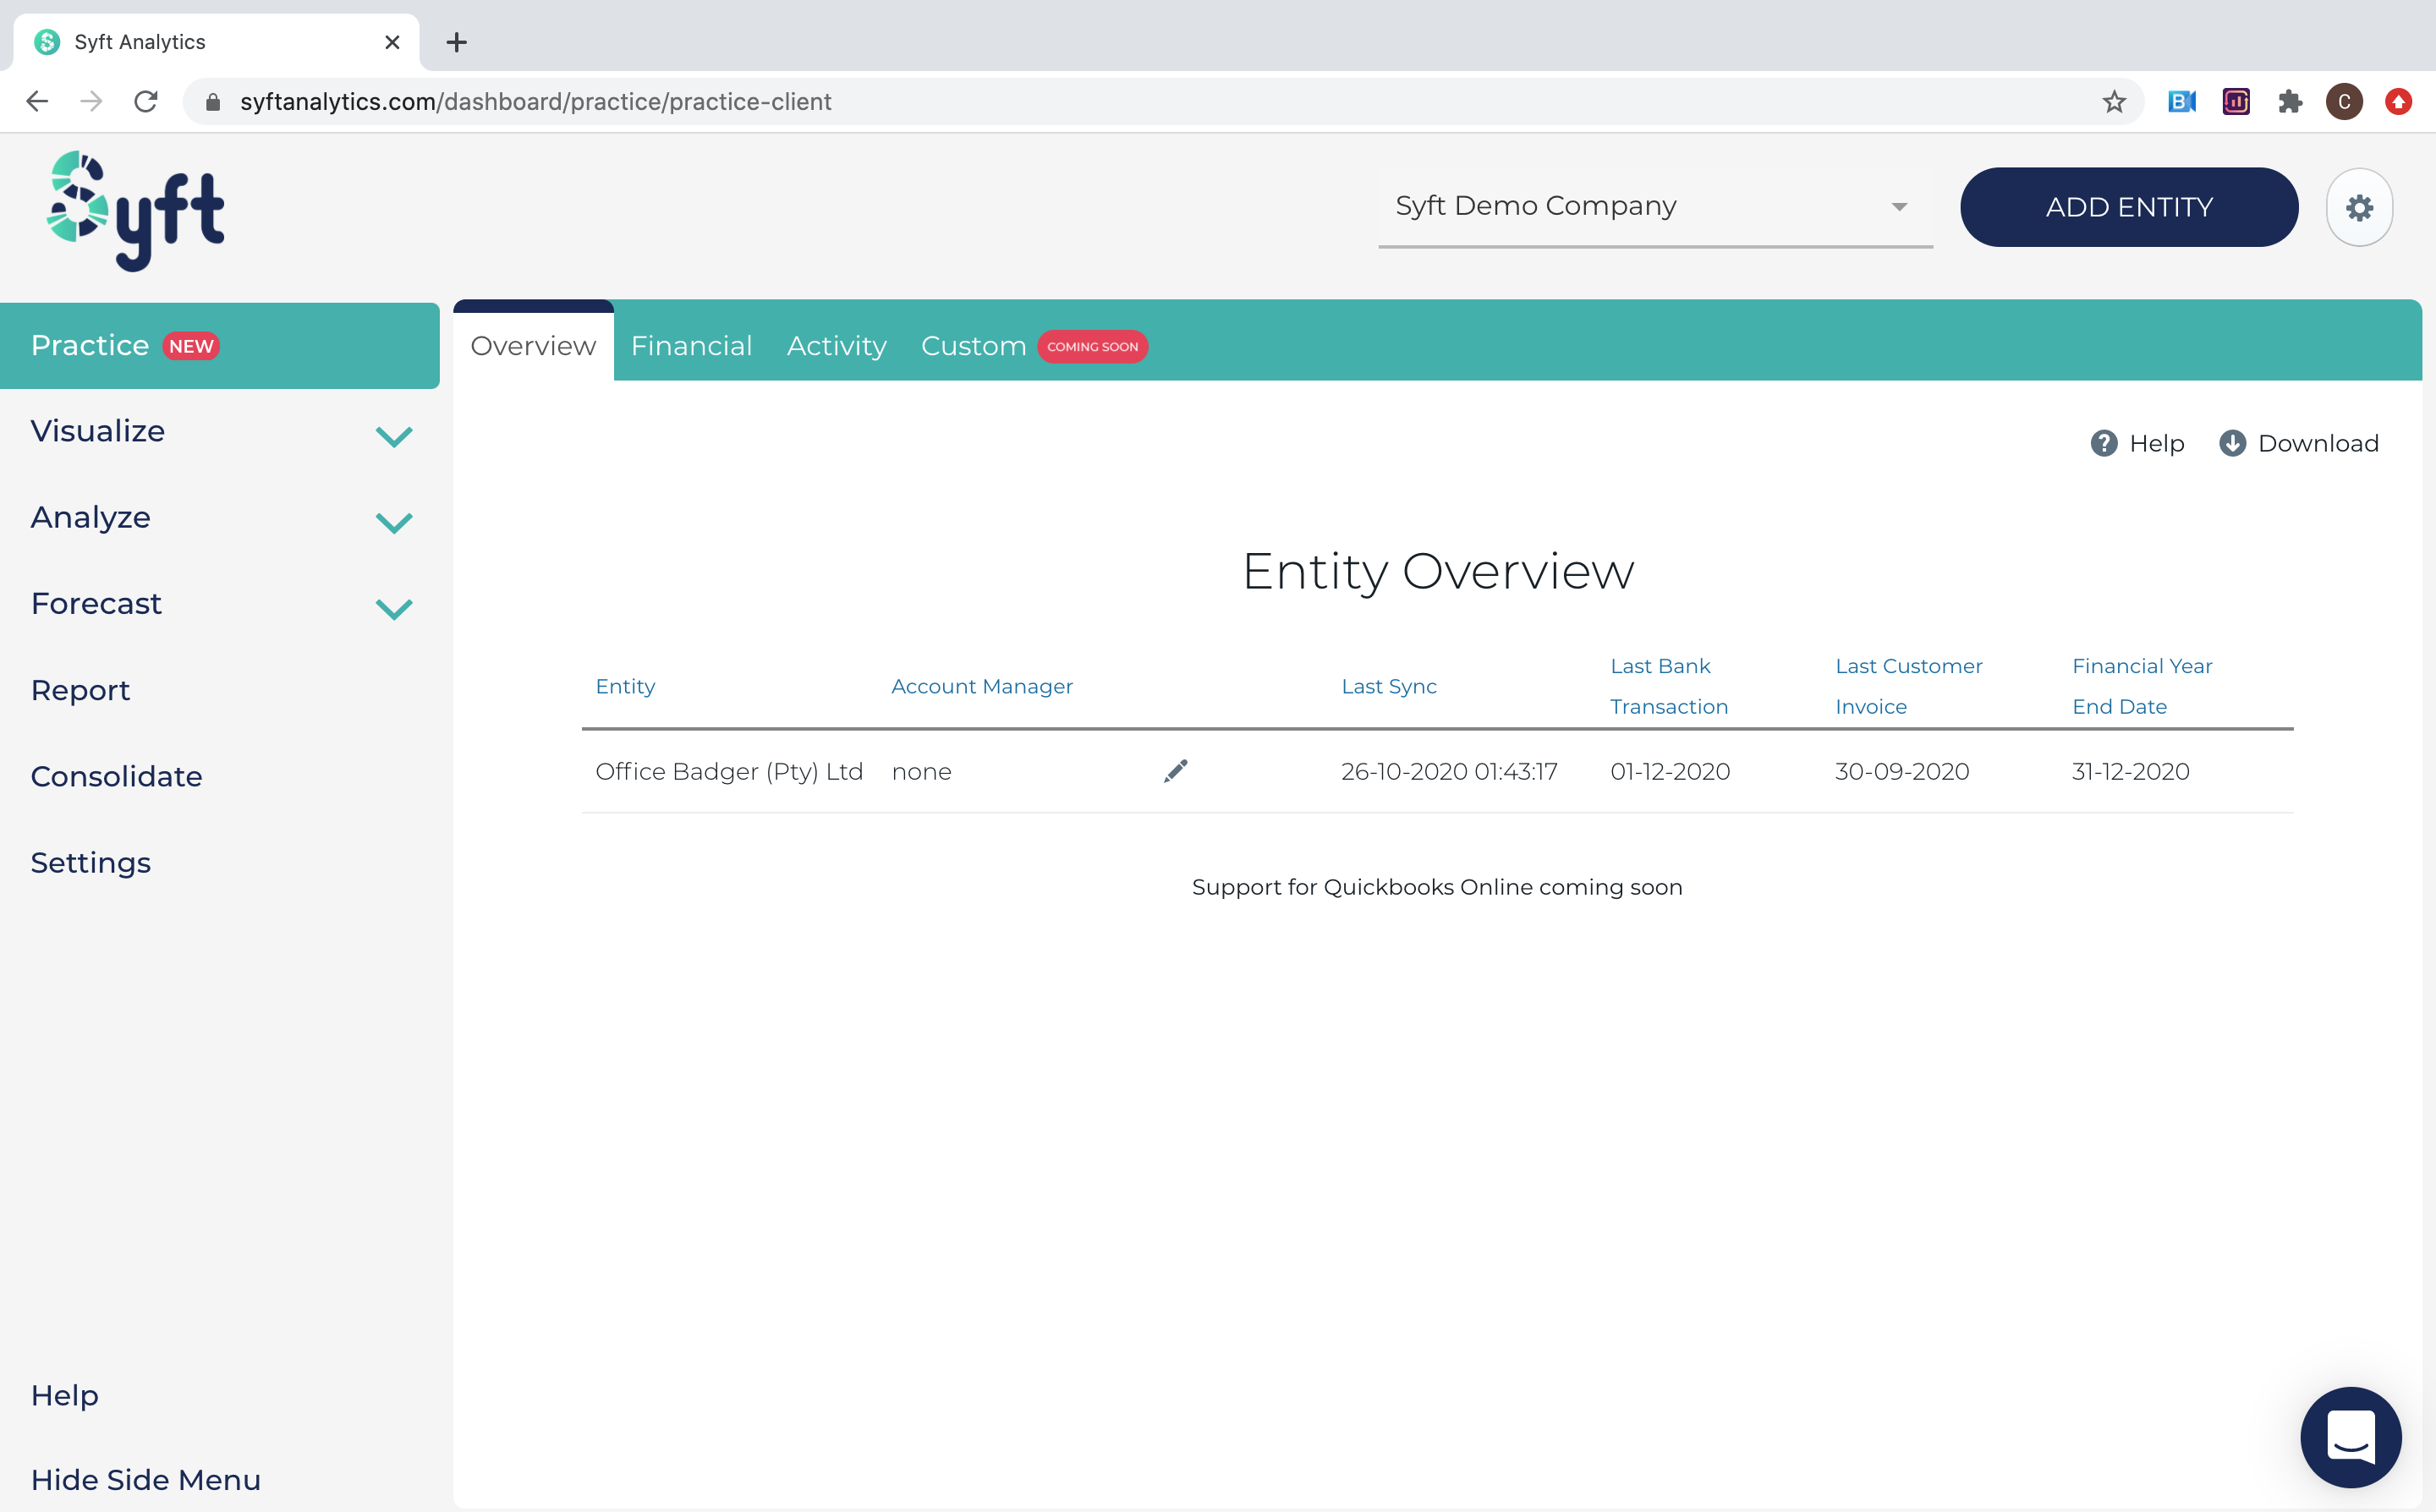Open the Activity tab
2436x1512 pixels.
click(x=836, y=345)
